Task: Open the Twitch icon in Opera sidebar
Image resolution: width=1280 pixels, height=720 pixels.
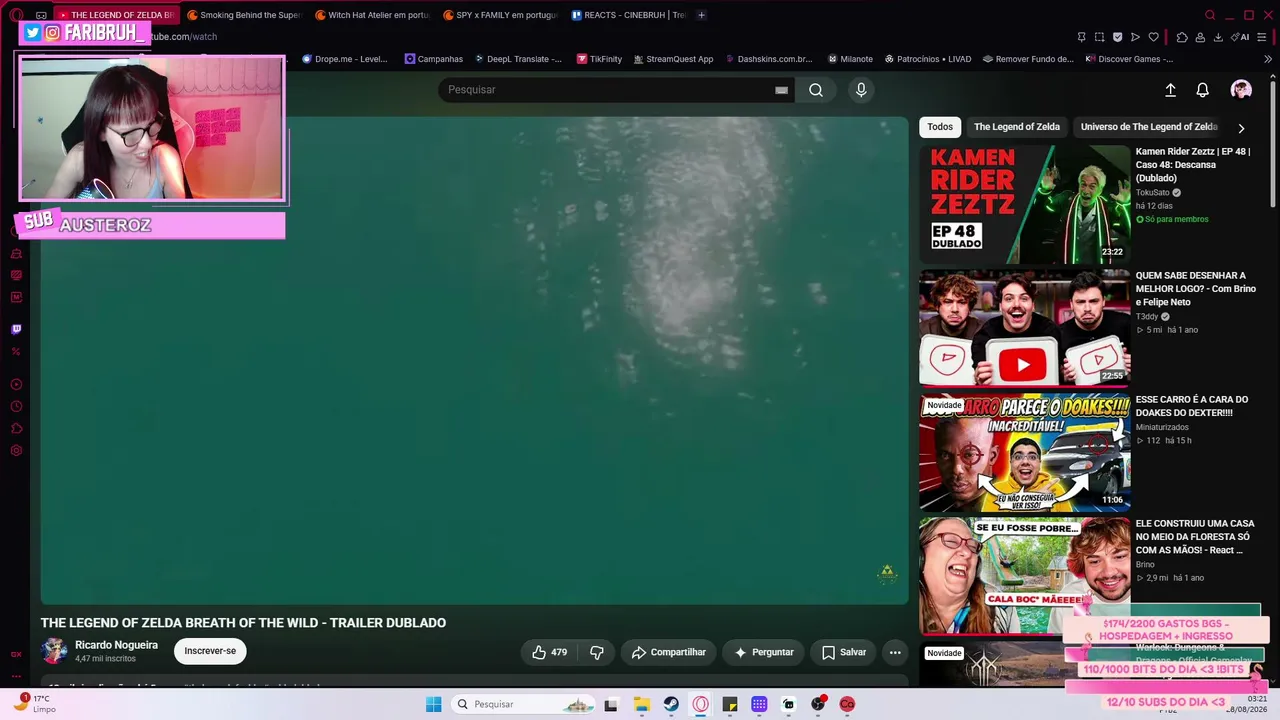Action: 16,329
